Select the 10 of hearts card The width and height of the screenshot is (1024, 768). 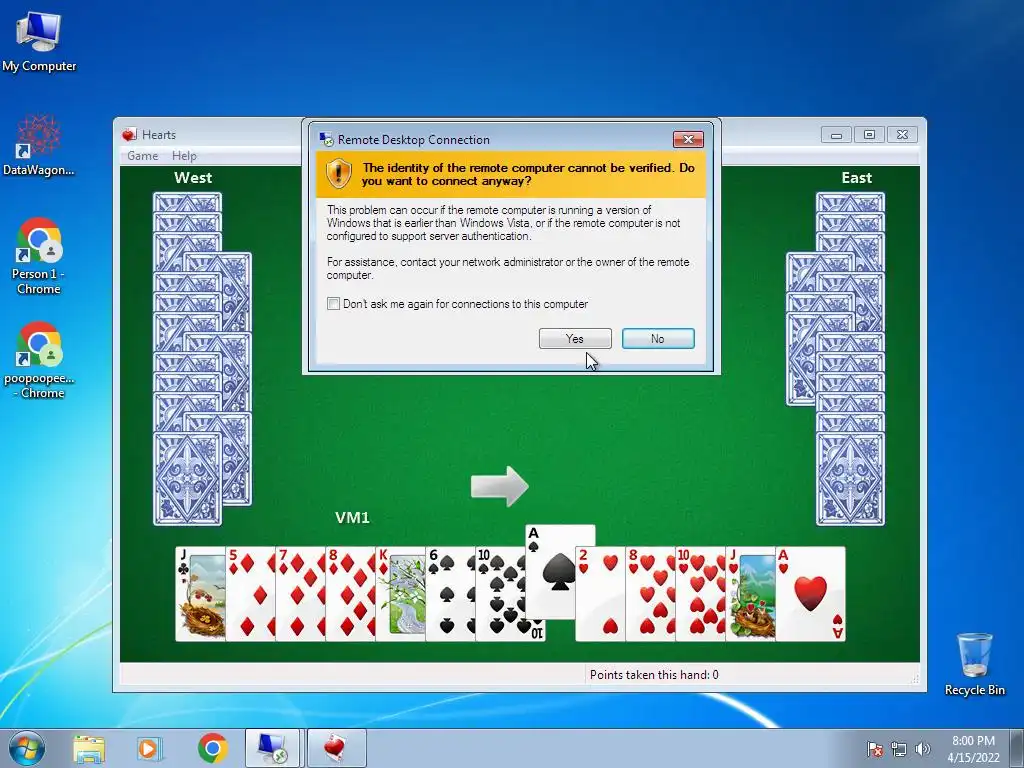pos(700,594)
